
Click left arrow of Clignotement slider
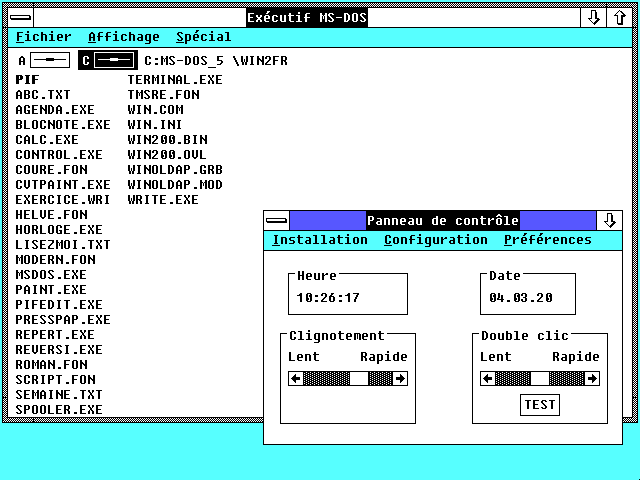[x=296, y=379]
